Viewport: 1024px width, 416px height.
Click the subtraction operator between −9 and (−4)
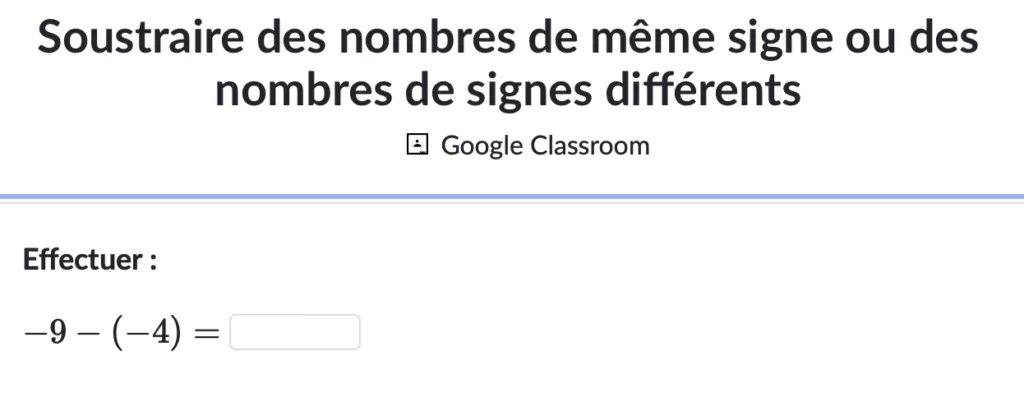pyautogui.click(x=91, y=334)
